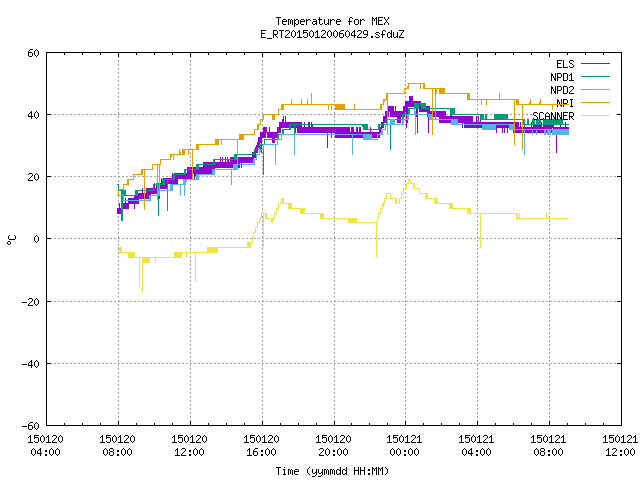This screenshot has height=480, width=640.
Task: Click the chart title 'Temperature for MEX'
Action: click(x=332, y=21)
